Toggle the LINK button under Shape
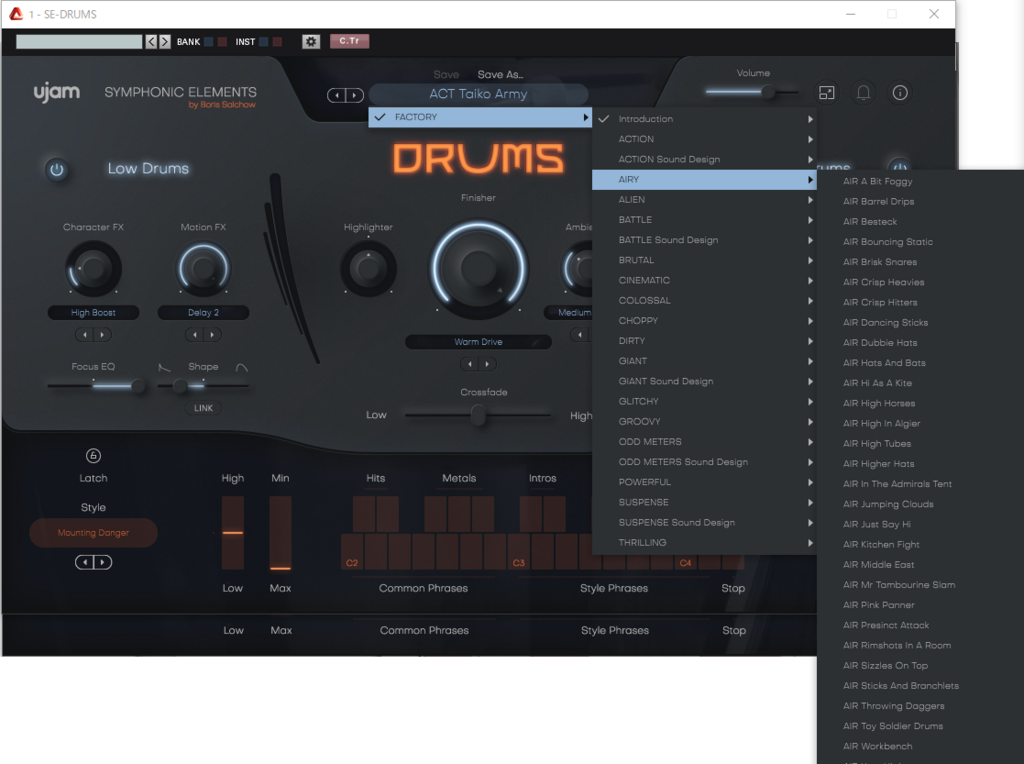 (x=203, y=408)
